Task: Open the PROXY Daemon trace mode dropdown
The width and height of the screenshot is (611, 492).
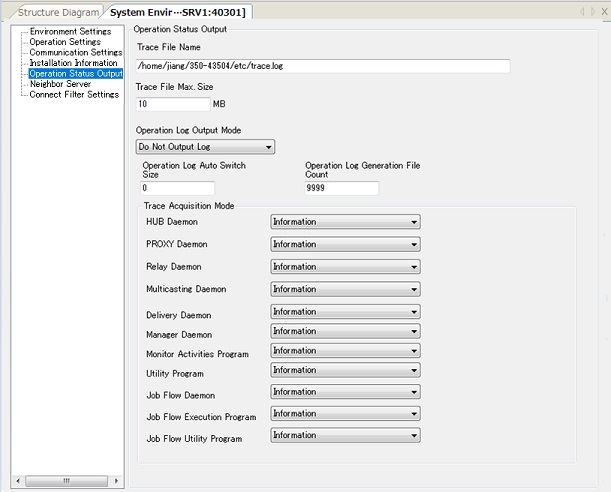Action: pos(345,244)
